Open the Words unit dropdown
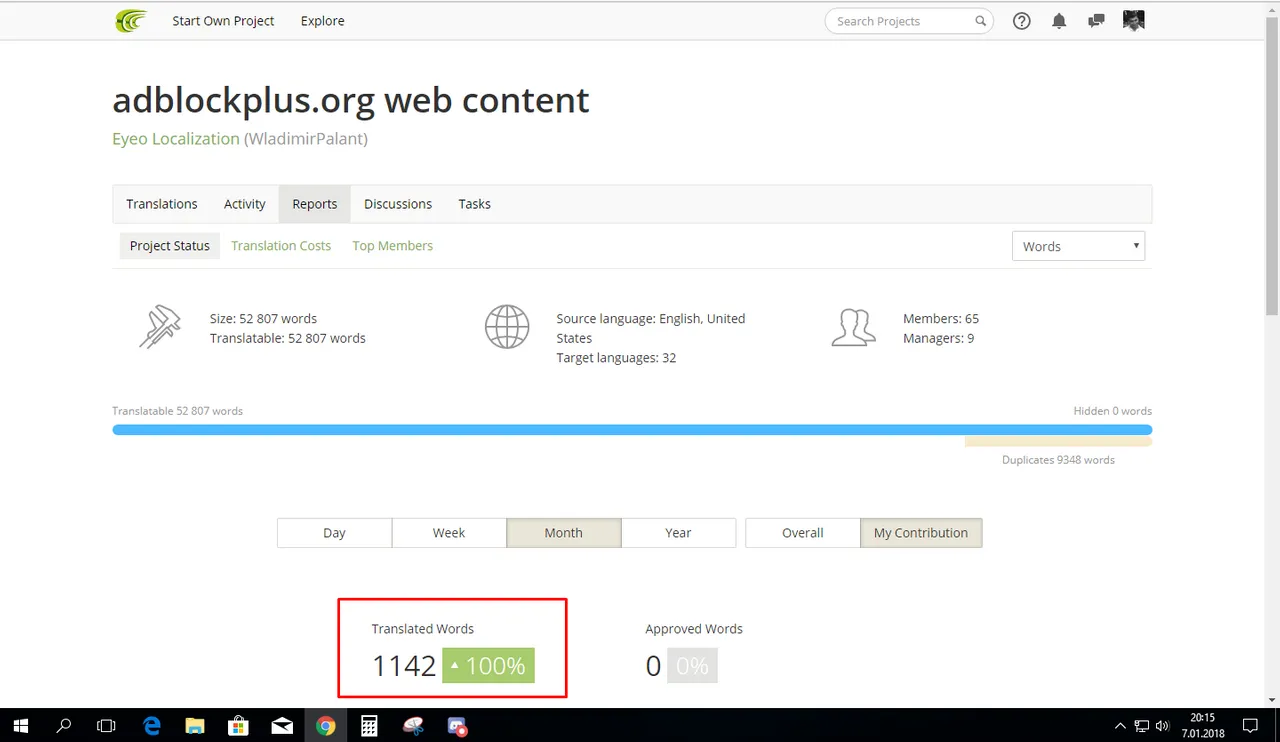The height and width of the screenshot is (742, 1280). tap(1078, 246)
